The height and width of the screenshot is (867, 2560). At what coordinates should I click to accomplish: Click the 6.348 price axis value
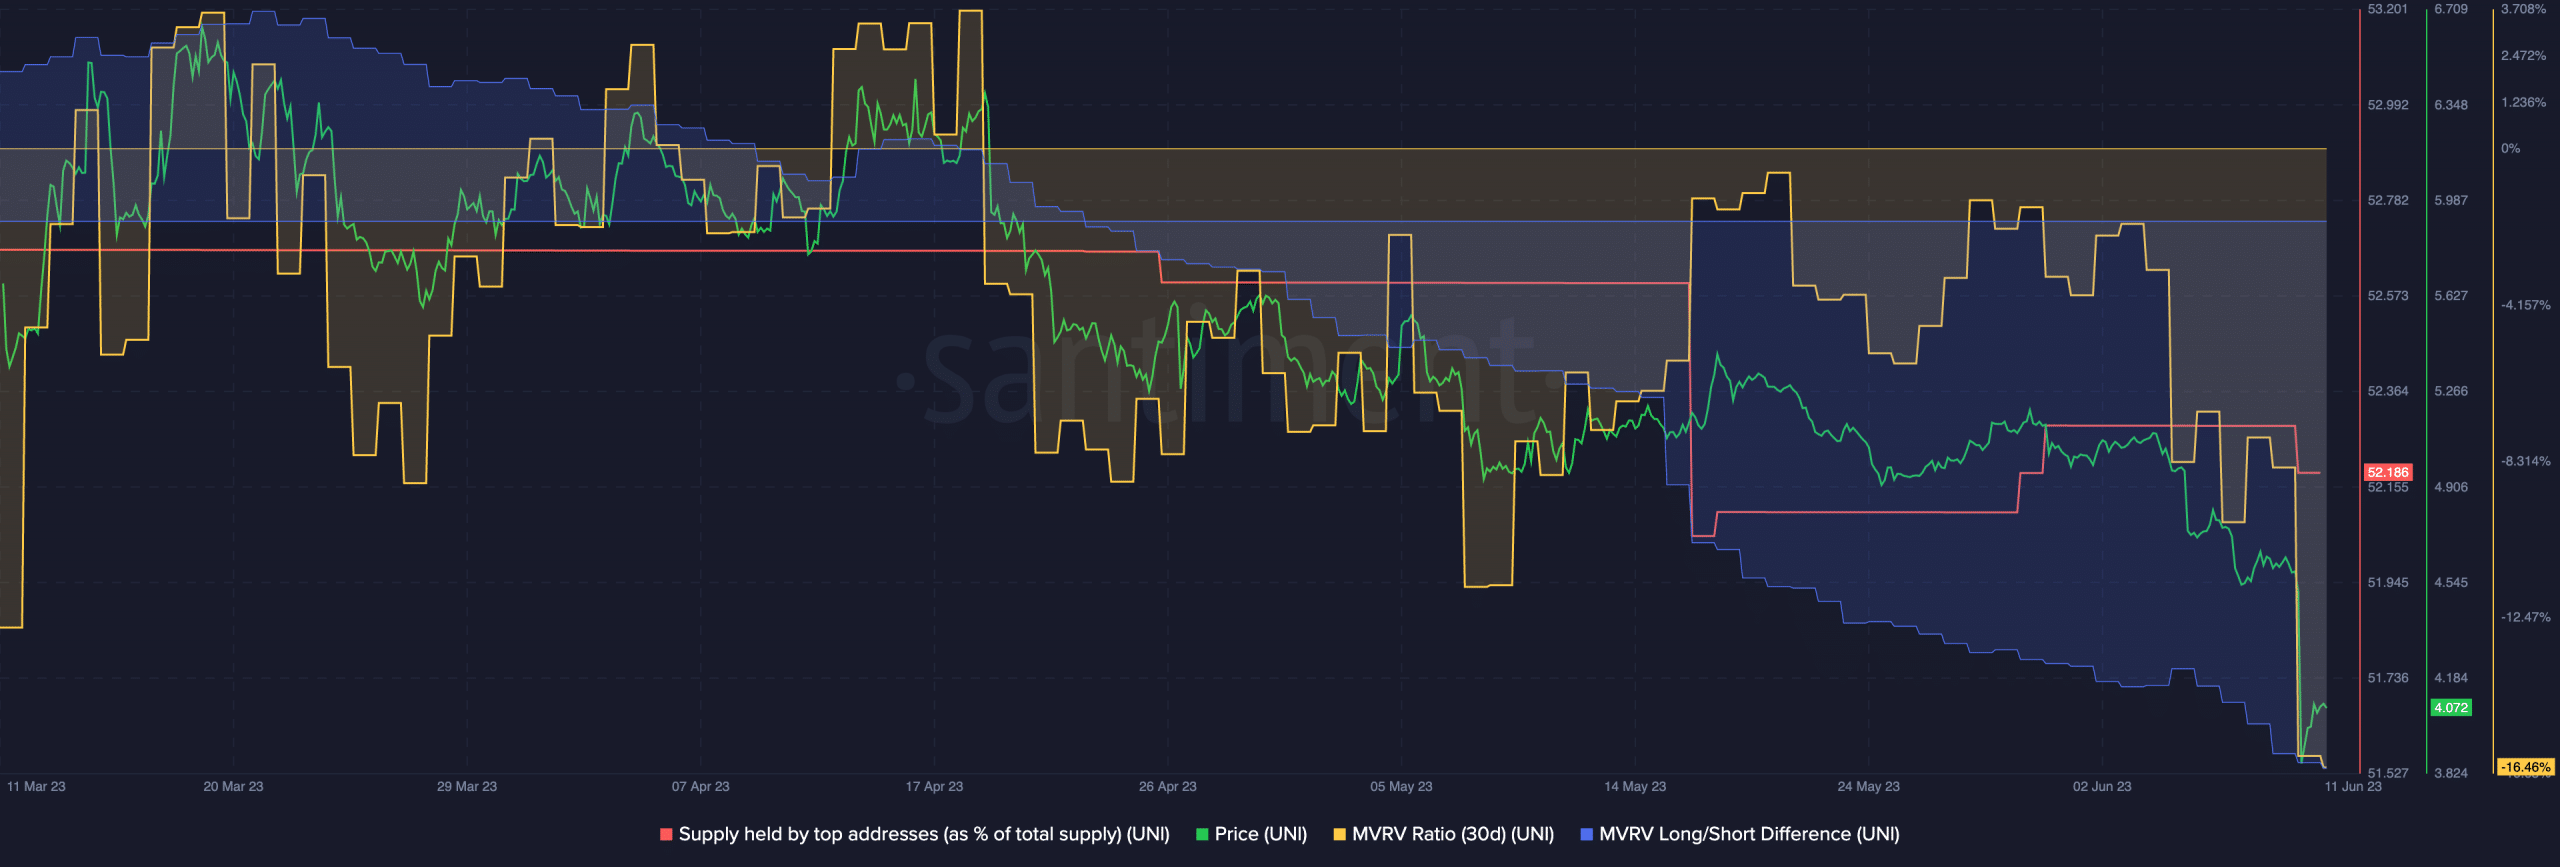(x=2451, y=105)
